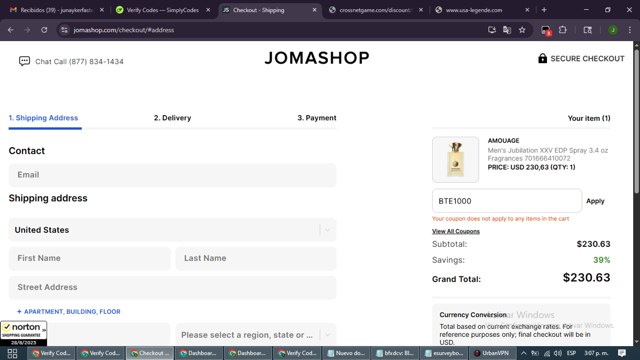
Task: Open the region or state dropdown
Action: [256, 335]
